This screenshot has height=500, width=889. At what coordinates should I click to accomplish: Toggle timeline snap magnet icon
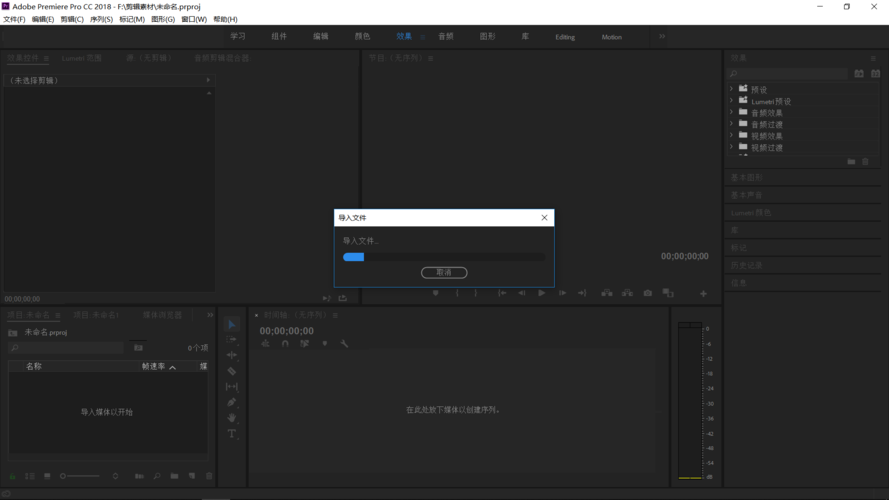point(285,344)
